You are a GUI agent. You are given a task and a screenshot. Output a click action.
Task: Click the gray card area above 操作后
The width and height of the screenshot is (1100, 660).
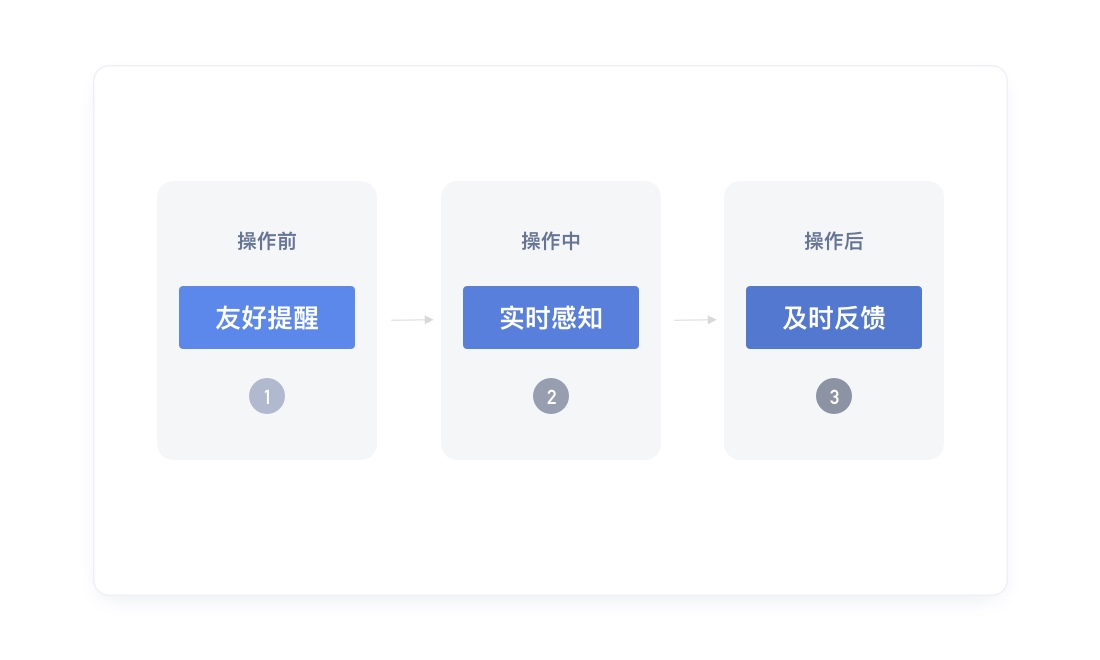click(x=834, y=205)
